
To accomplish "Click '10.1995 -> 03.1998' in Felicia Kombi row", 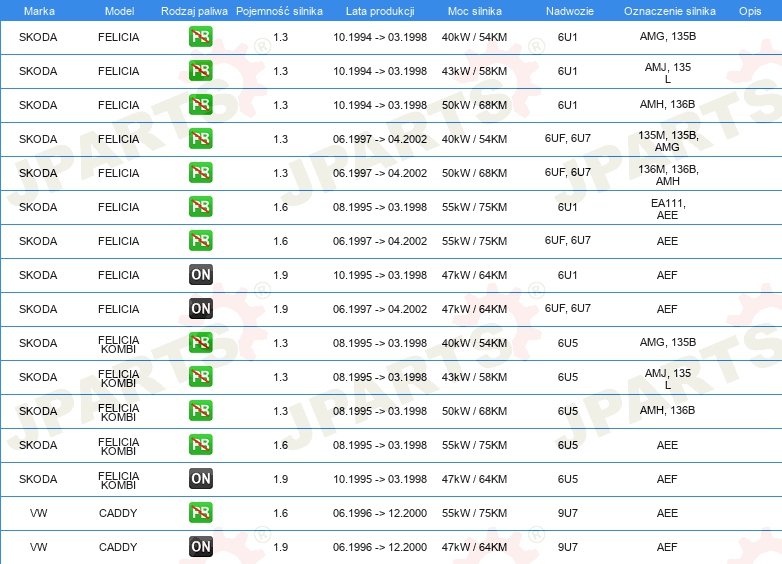I will (x=380, y=479).
